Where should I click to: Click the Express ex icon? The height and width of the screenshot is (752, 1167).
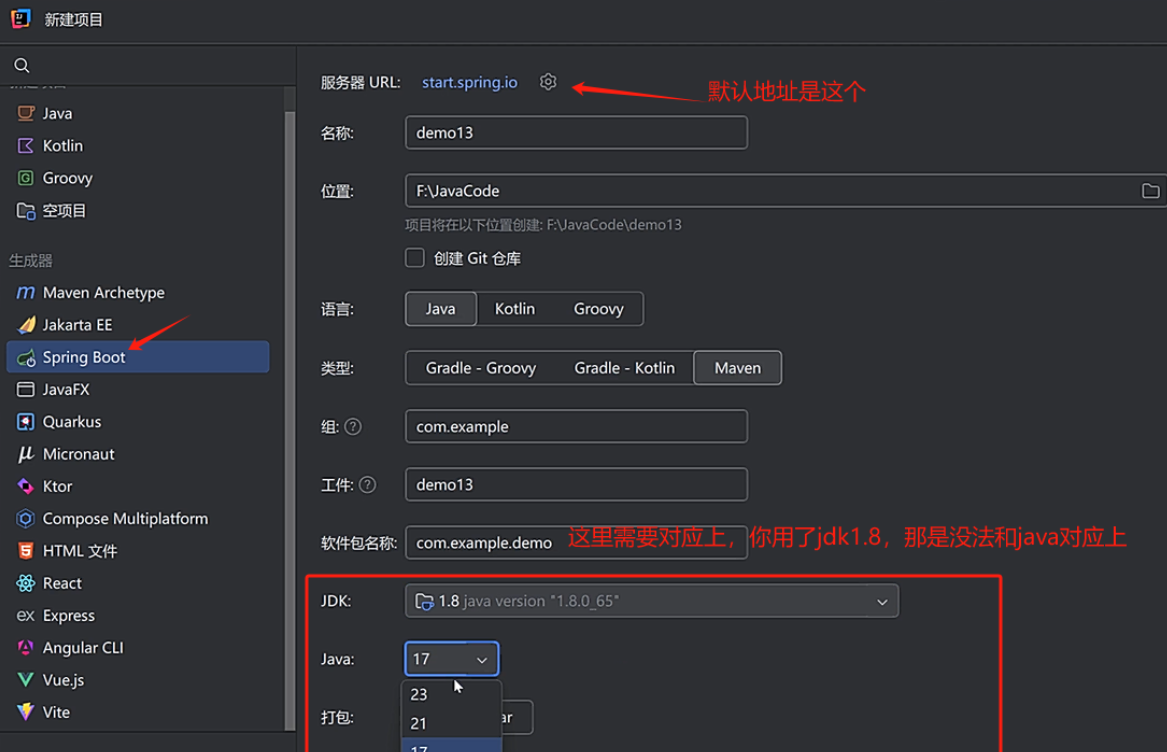[x=25, y=616]
